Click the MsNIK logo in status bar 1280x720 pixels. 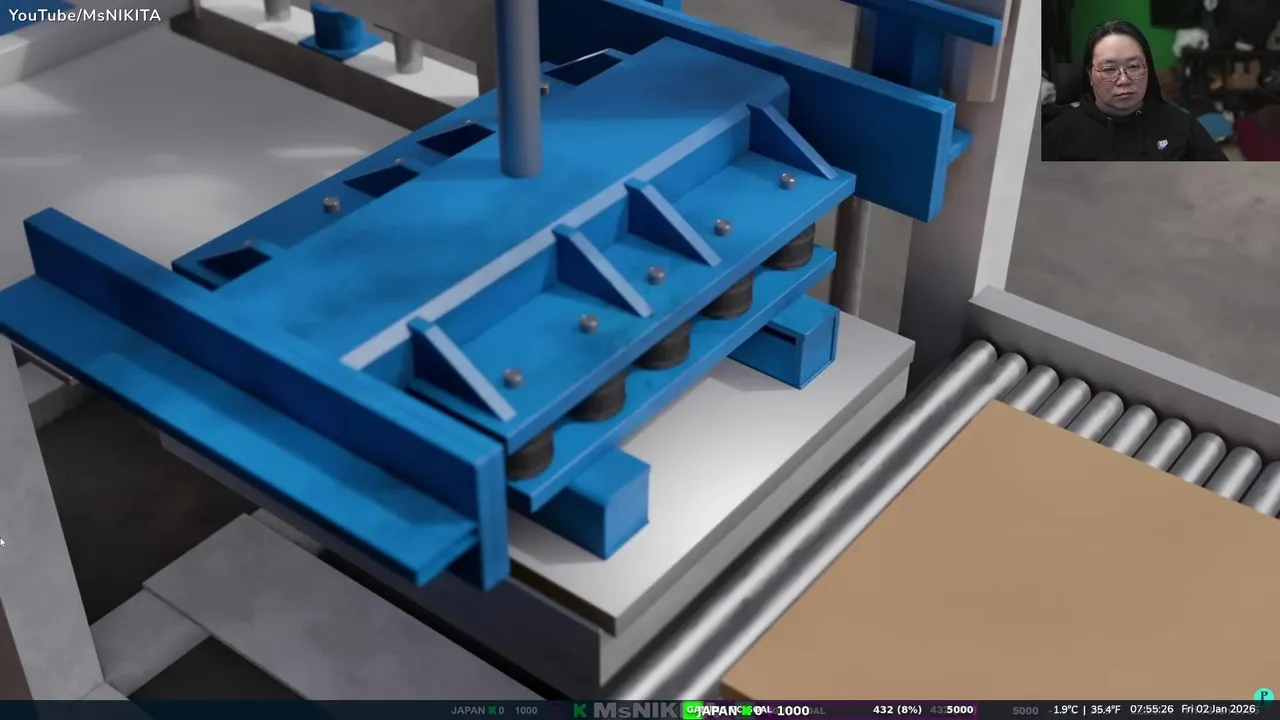[x=636, y=710]
